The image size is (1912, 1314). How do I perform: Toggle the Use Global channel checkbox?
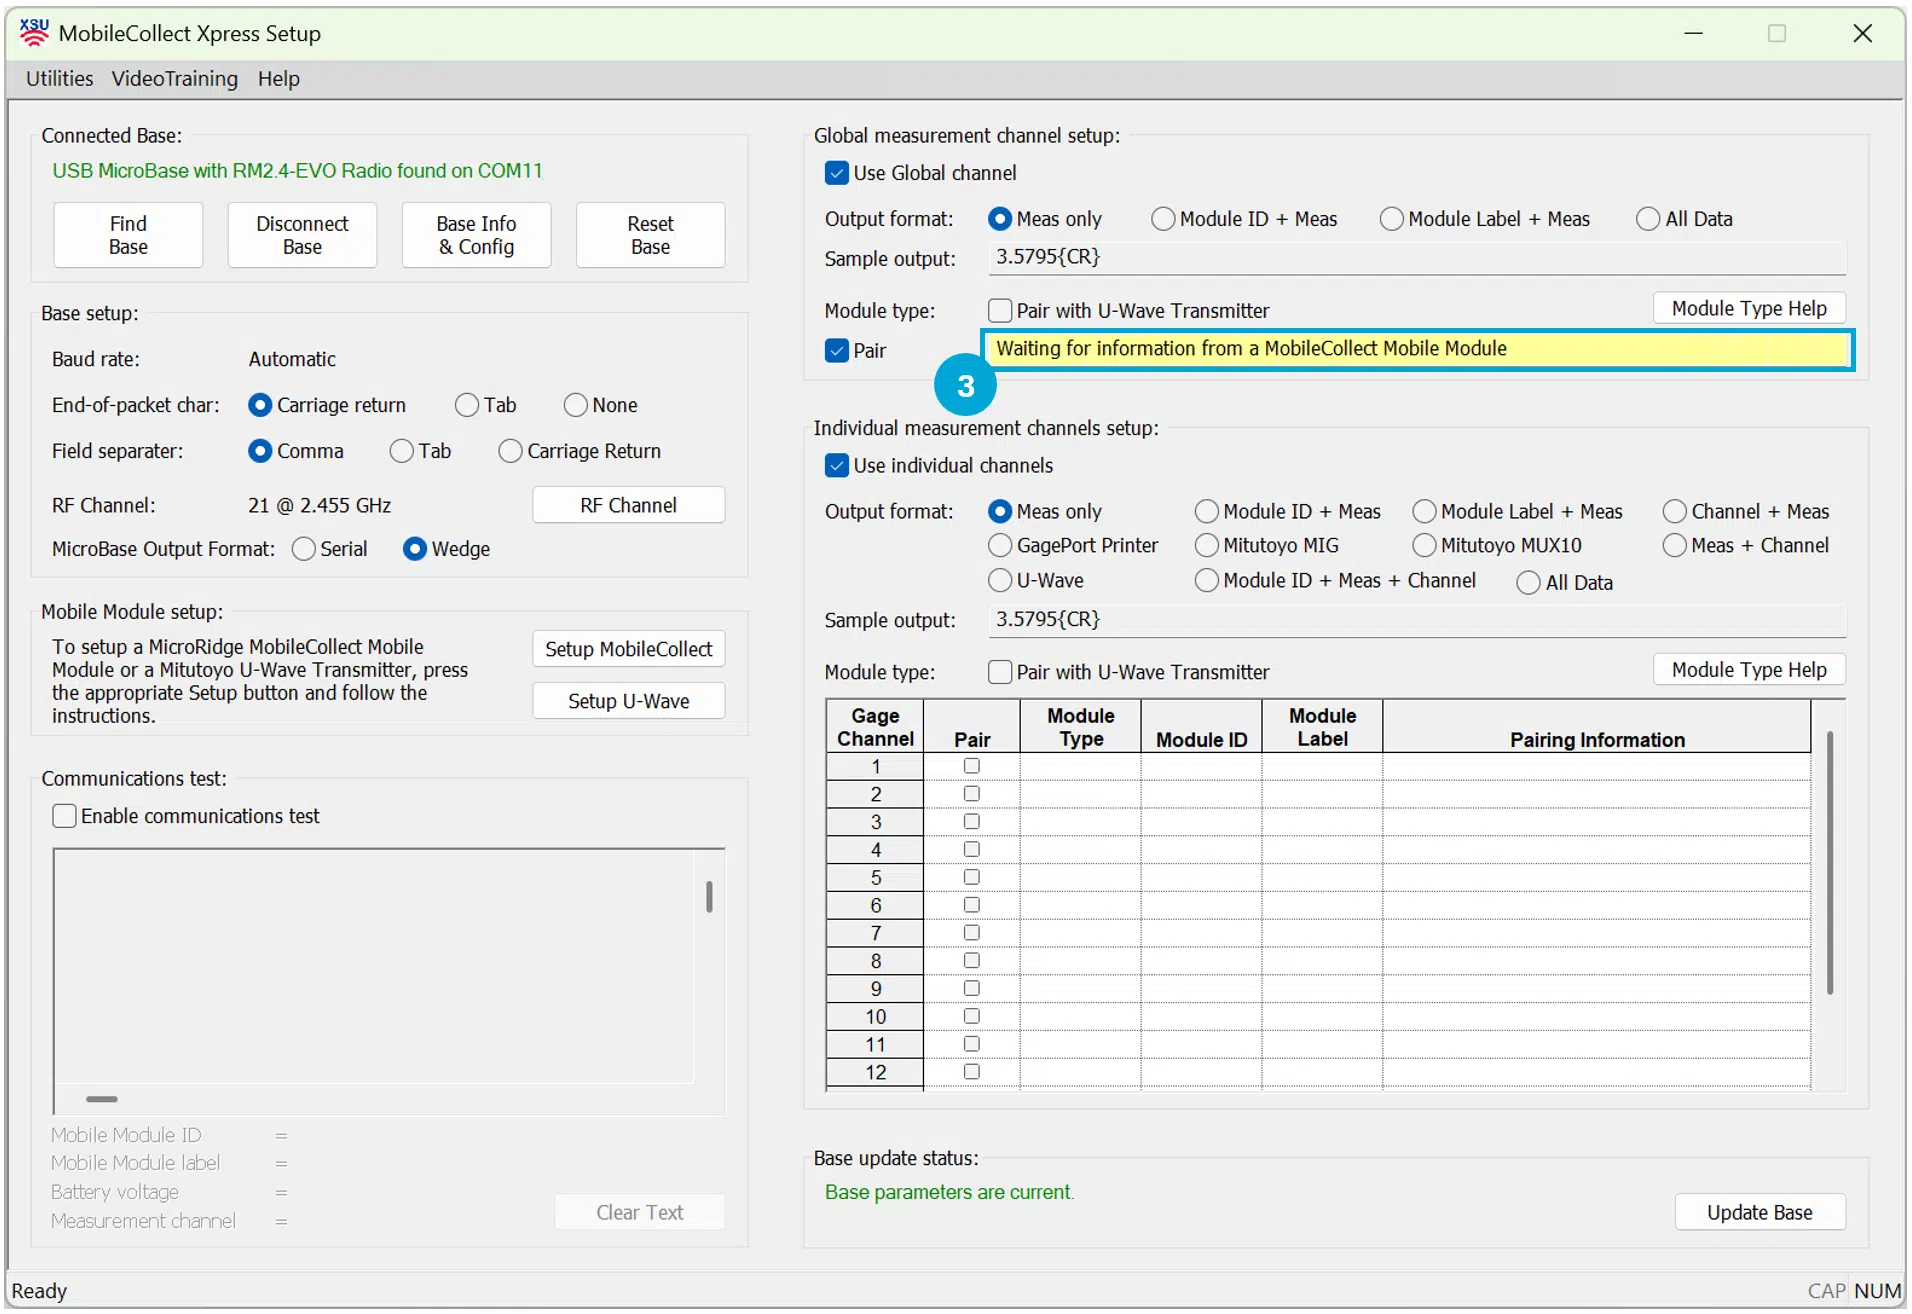coord(837,174)
